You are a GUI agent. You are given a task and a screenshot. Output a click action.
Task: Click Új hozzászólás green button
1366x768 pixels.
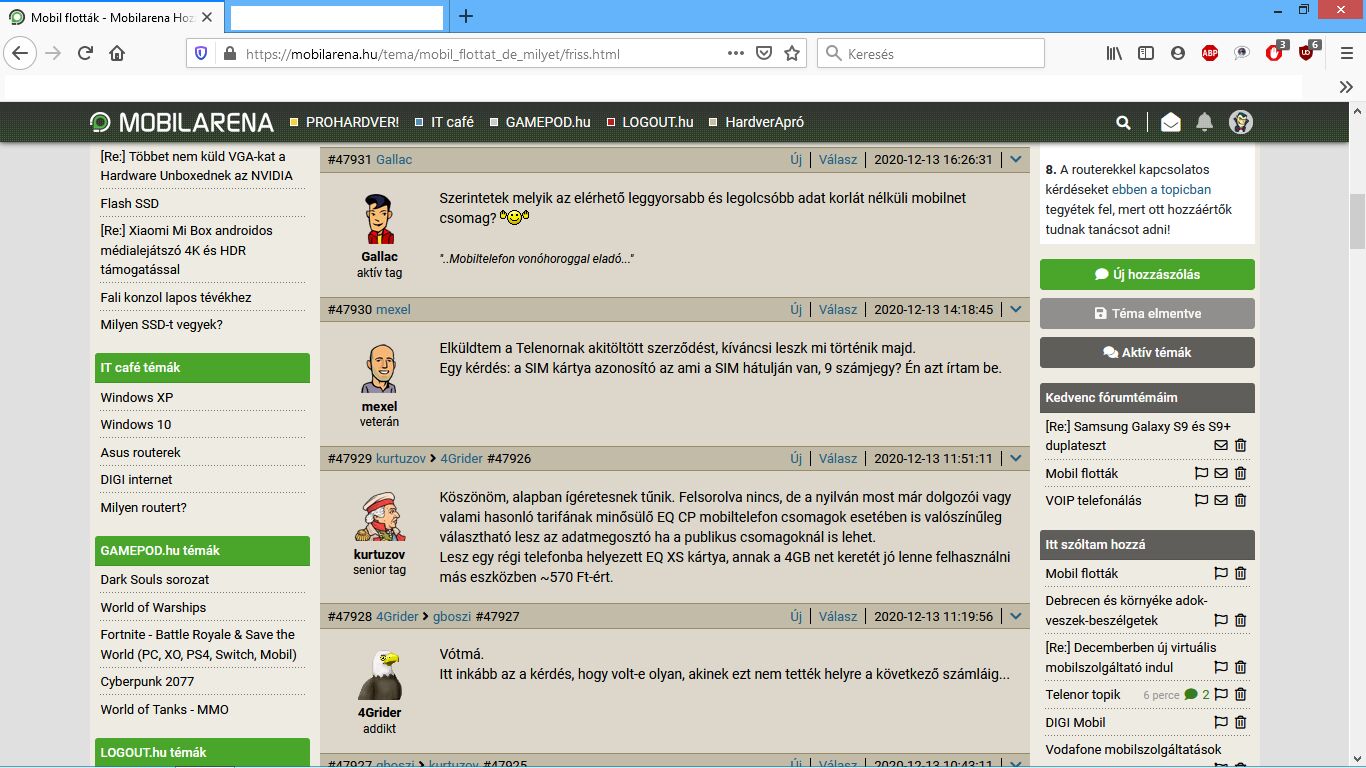click(1147, 274)
